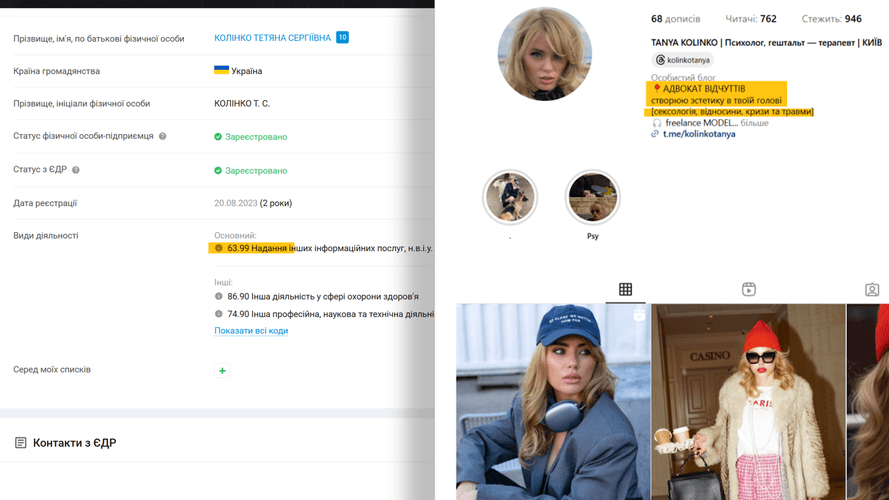Click the blue badge numbered 10
Viewport: 889px width, 500px height.
point(342,38)
